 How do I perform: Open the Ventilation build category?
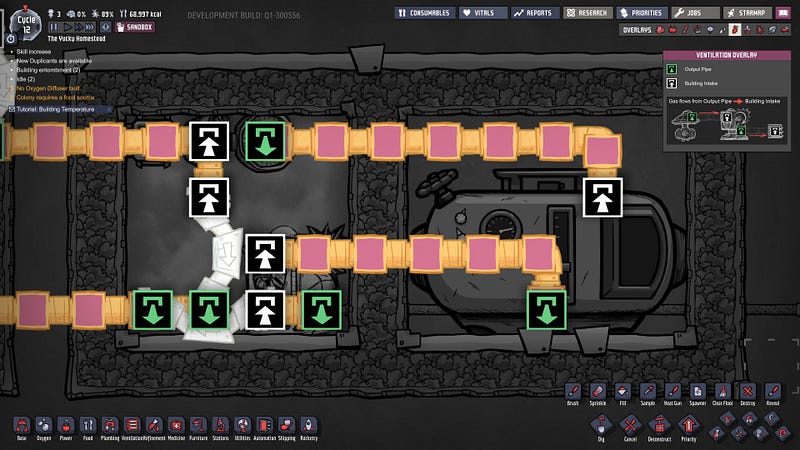pos(132,425)
